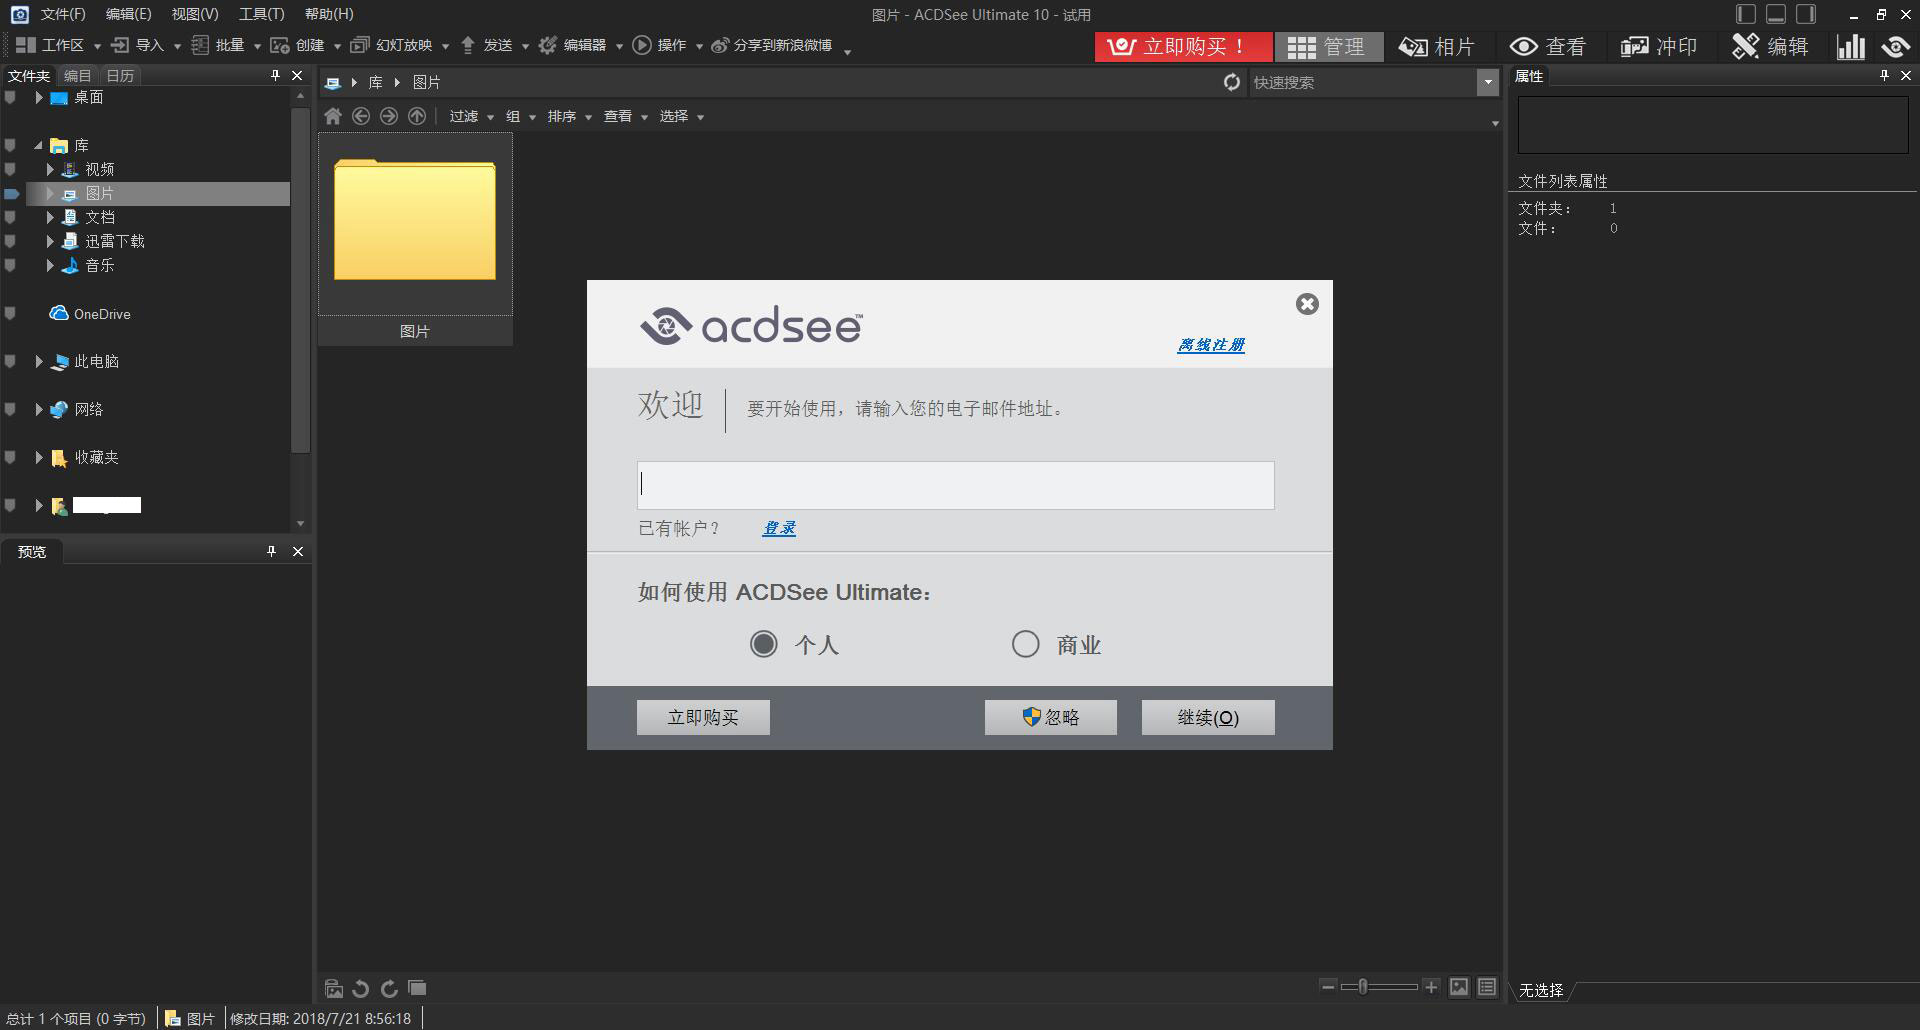Click the Home icon in file toolbar
This screenshot has height=1030, width=1920.
pyautogui.click(x=333, y=116)
